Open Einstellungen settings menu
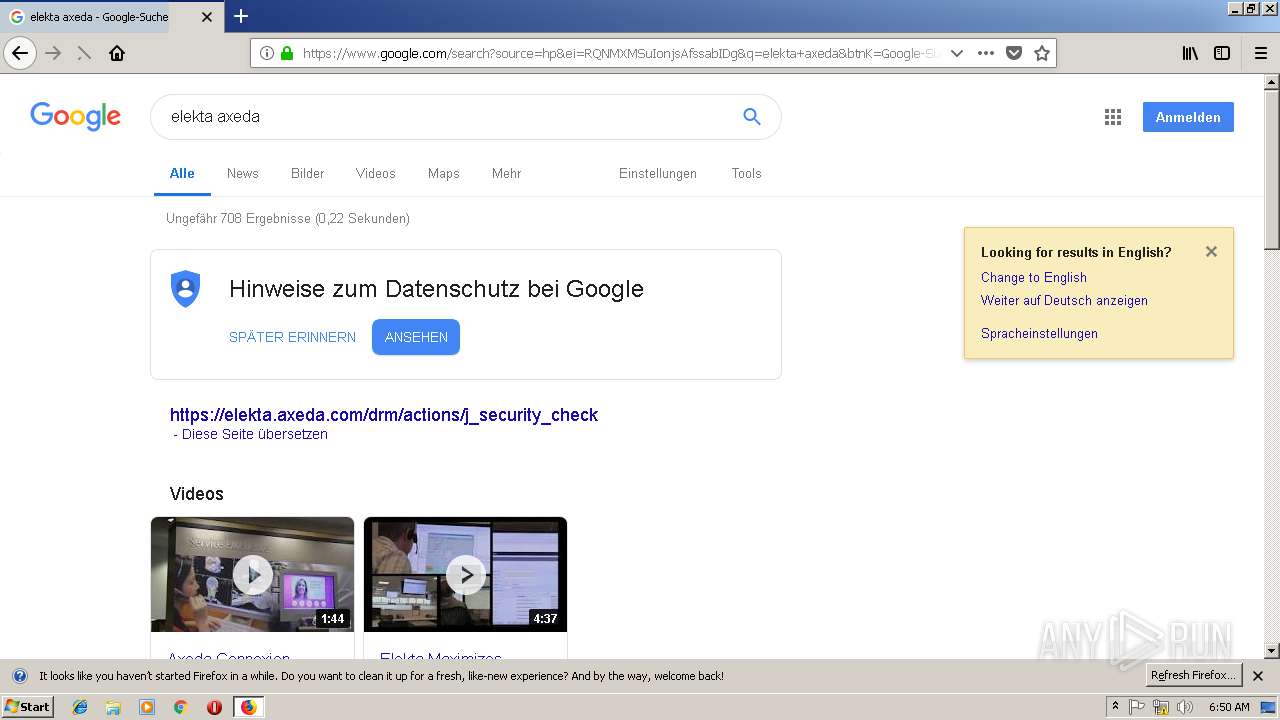 (x=658, y=174)
